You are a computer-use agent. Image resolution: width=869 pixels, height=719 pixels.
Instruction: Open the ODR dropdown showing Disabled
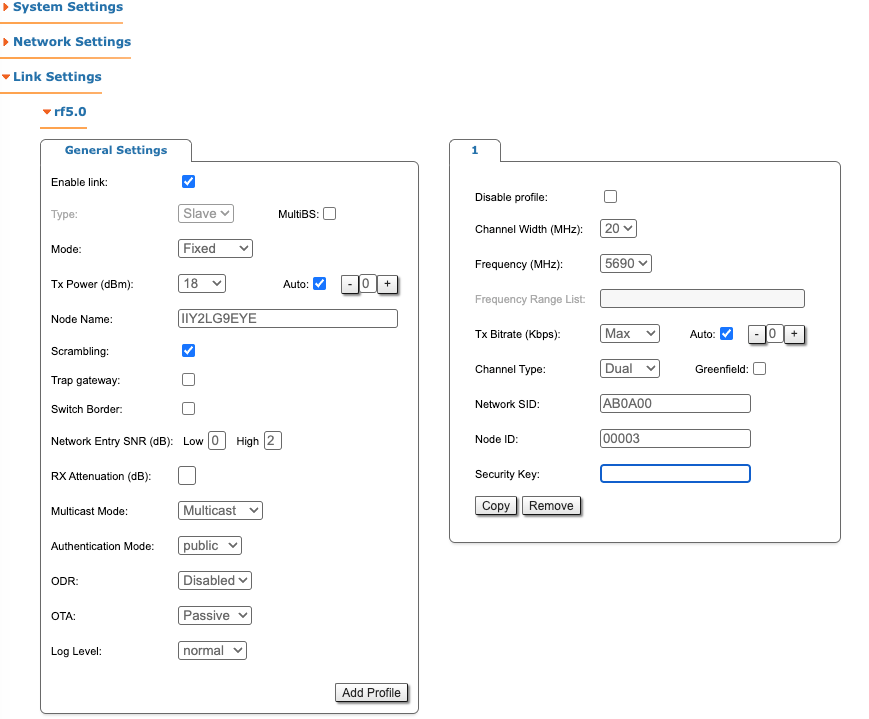pyautogui.click(x=215, y=580)
